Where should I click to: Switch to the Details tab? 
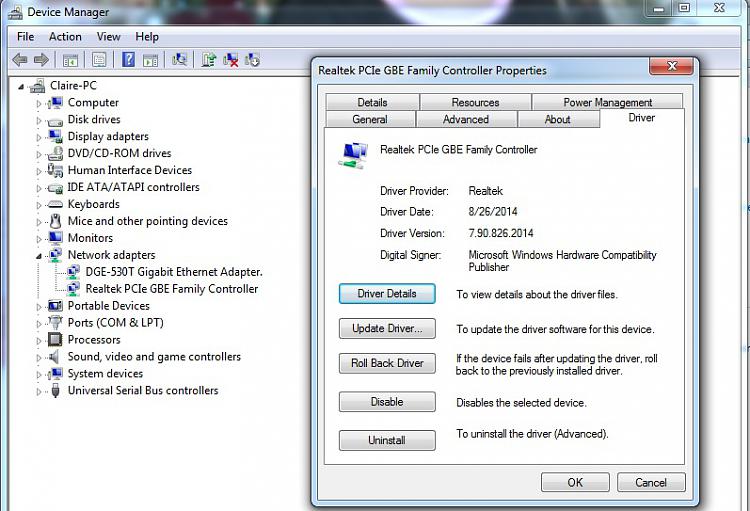372,102
